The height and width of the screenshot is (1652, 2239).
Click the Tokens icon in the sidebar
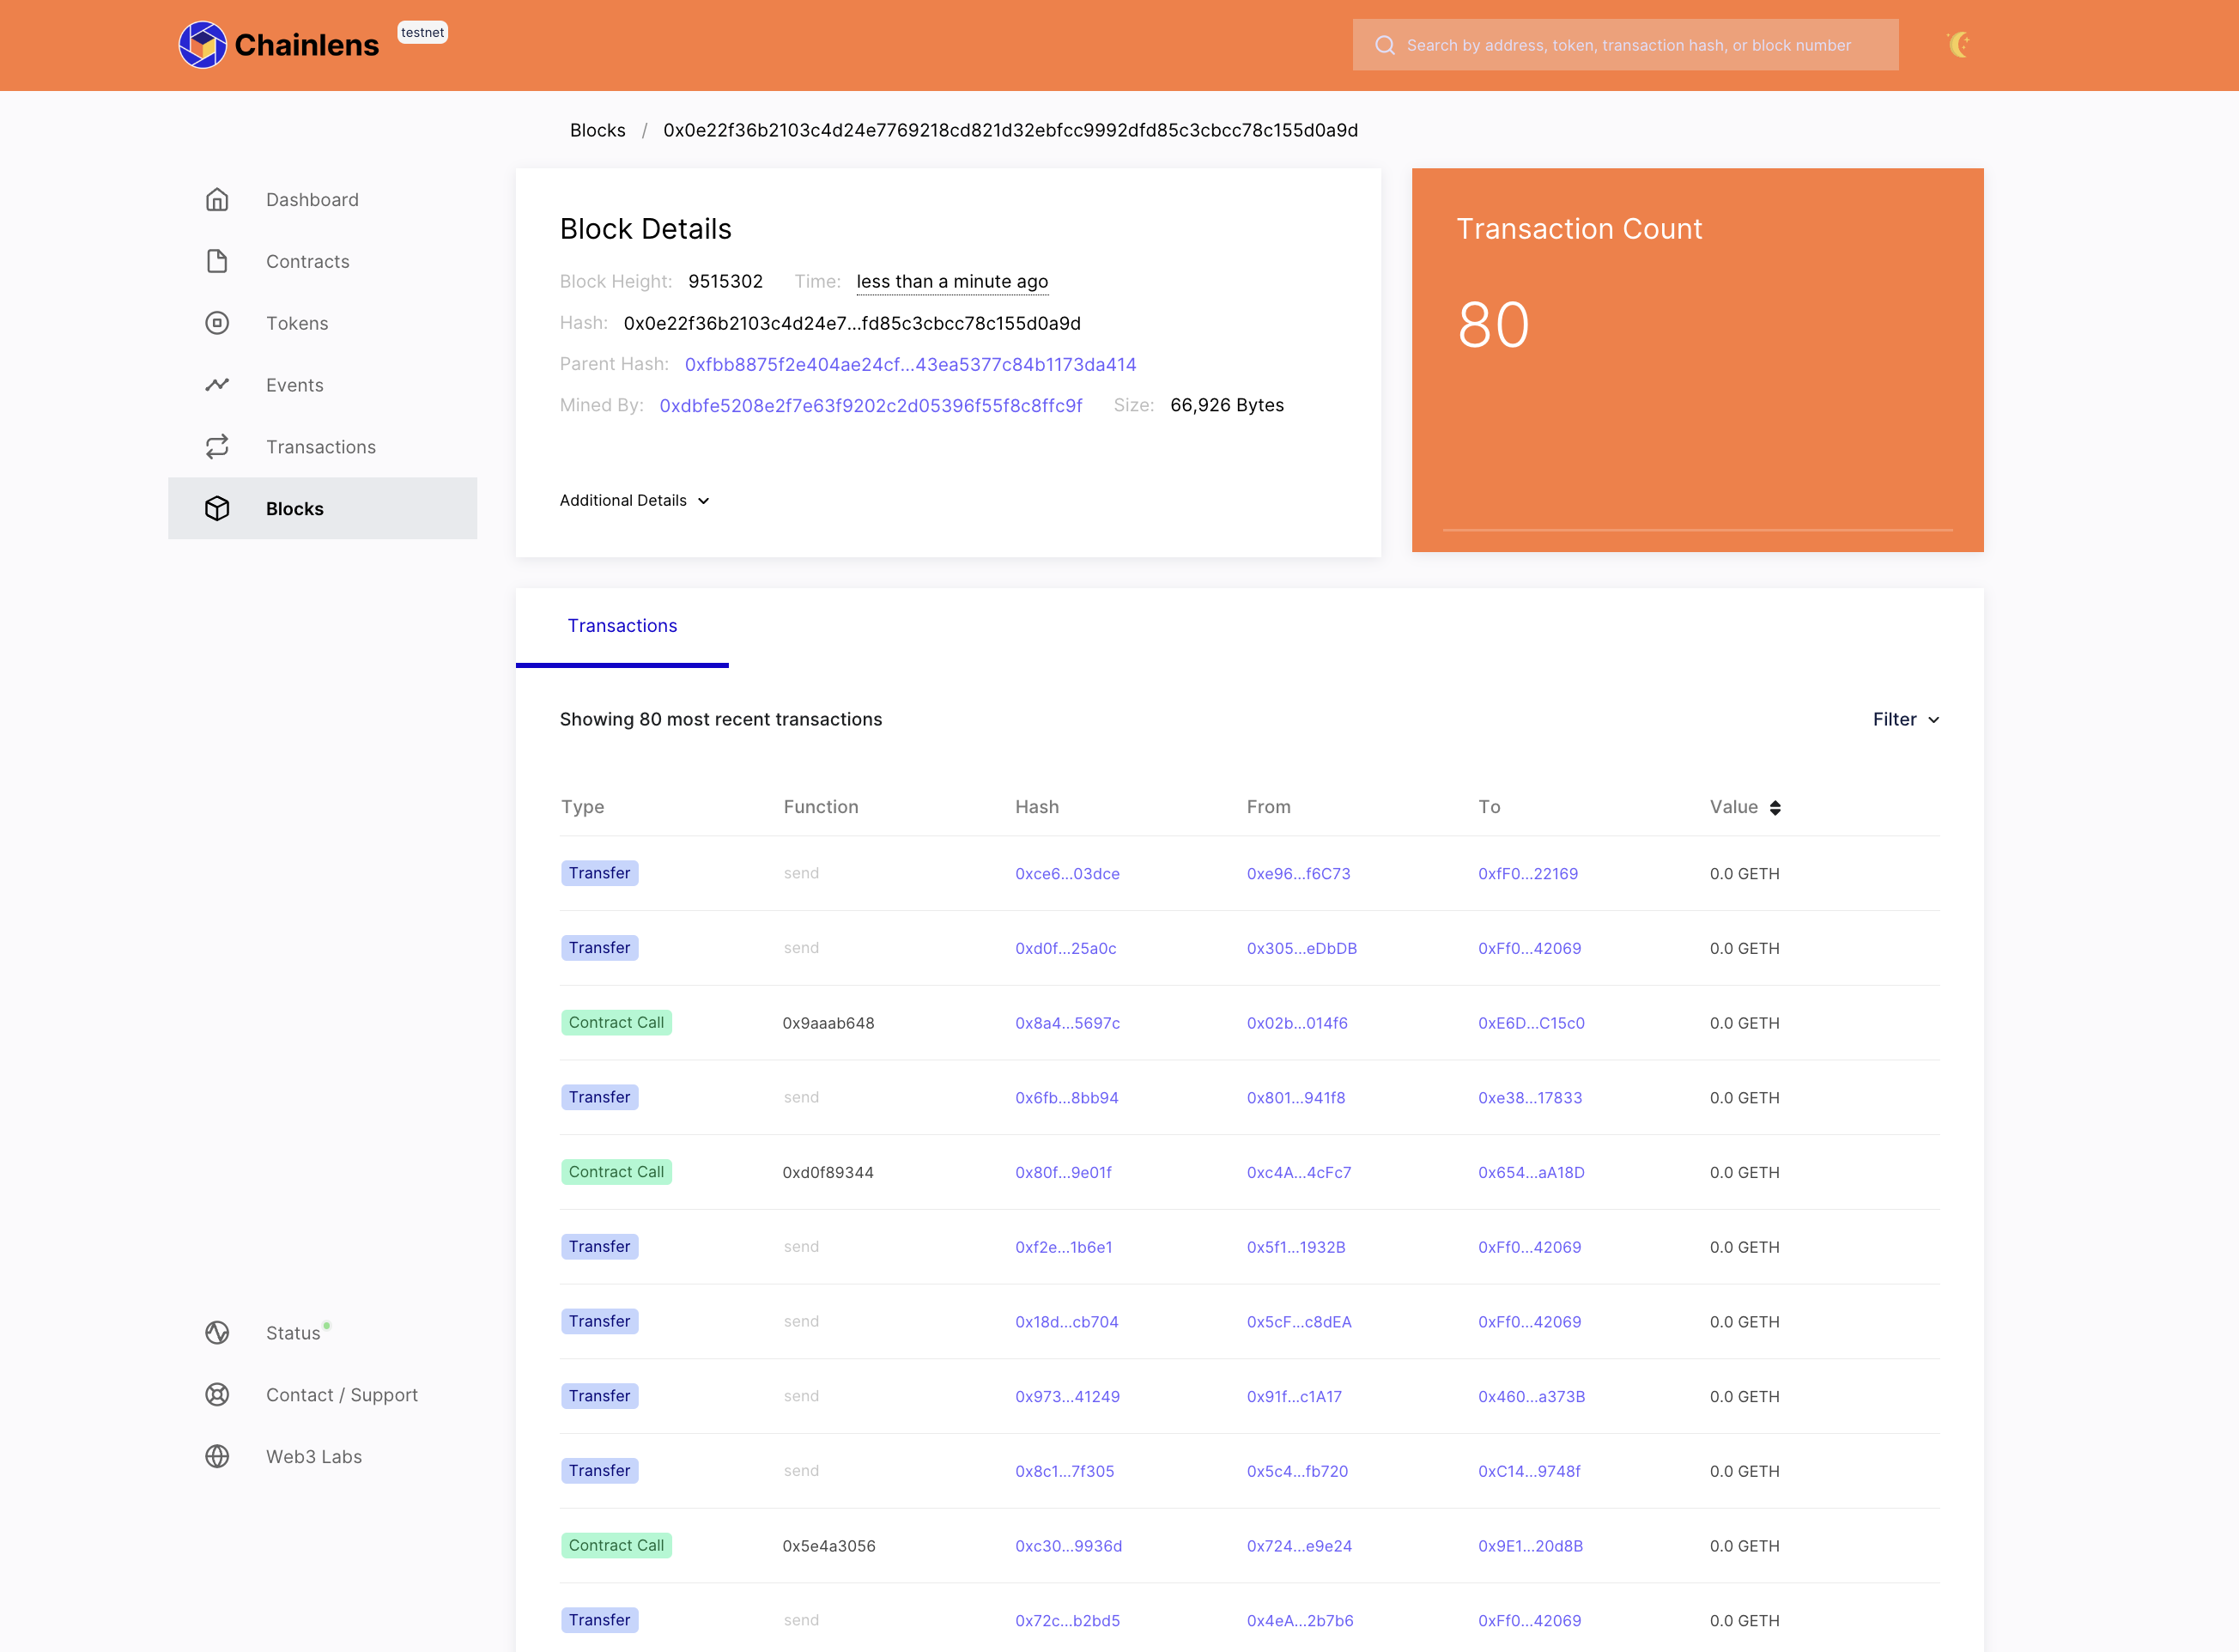tap(218, 322)
